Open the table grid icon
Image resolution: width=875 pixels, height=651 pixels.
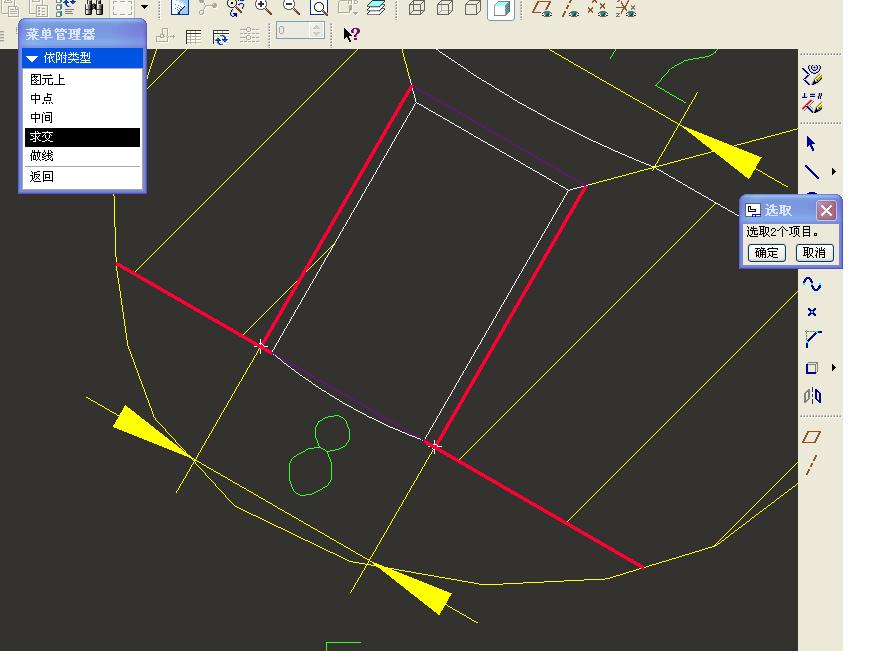(x=193, y=37)
